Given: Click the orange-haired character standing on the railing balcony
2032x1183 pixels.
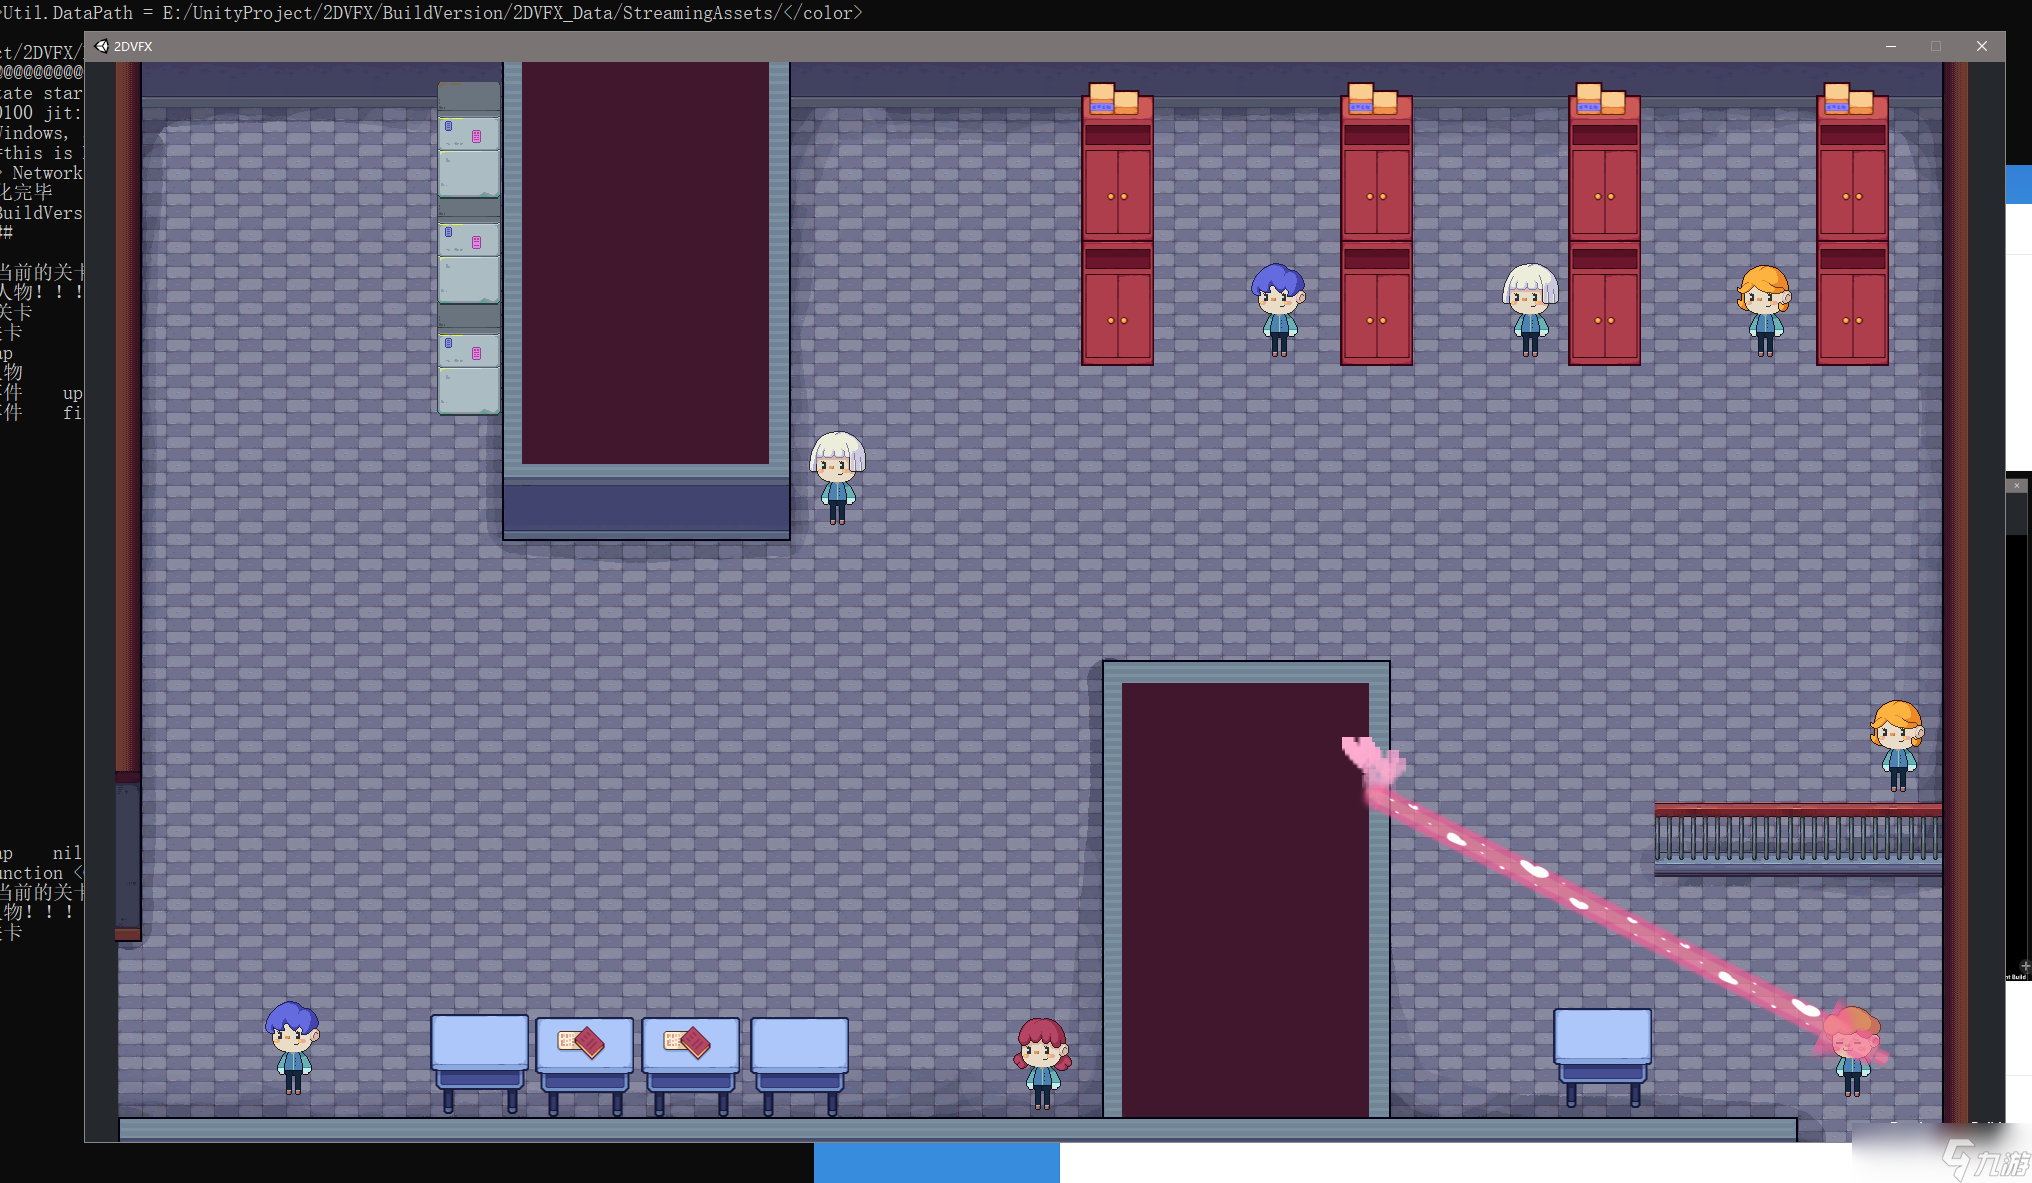Looking at the screenshot, I should tap(1897, 745).
